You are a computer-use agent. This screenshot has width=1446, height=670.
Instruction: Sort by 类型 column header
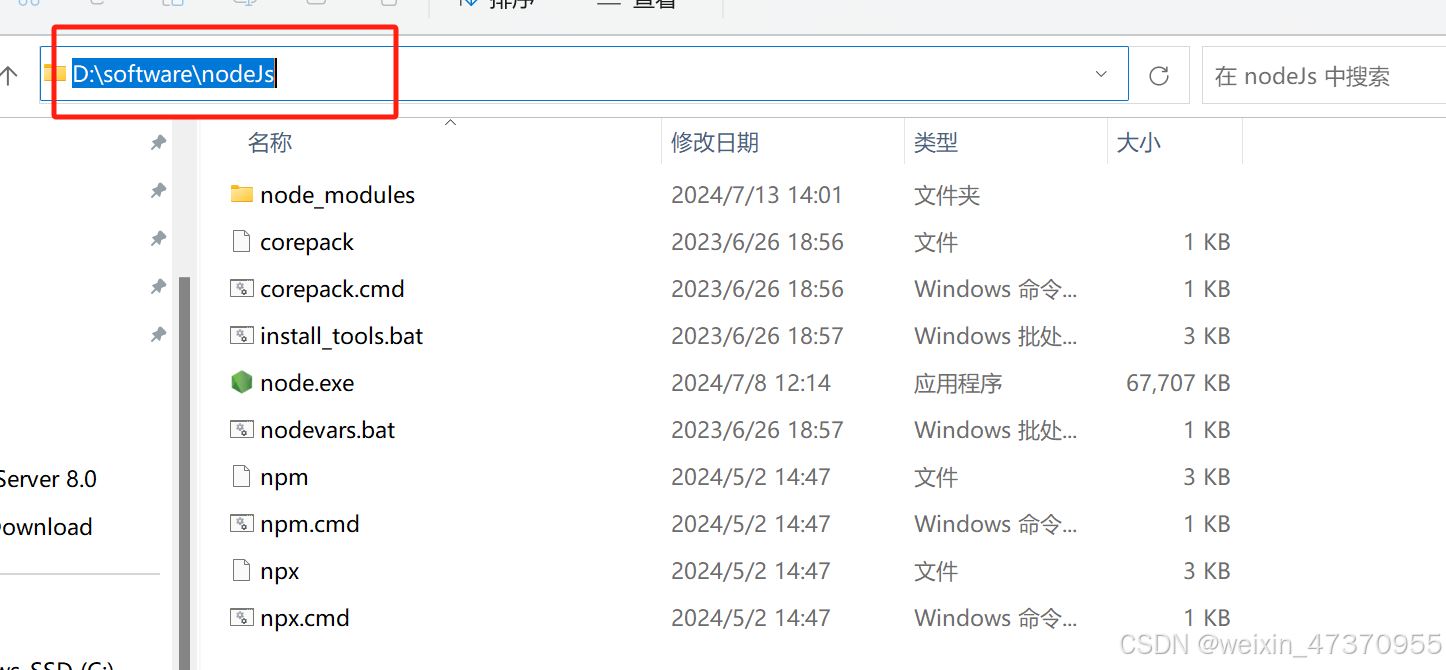[x=936, y=143]
